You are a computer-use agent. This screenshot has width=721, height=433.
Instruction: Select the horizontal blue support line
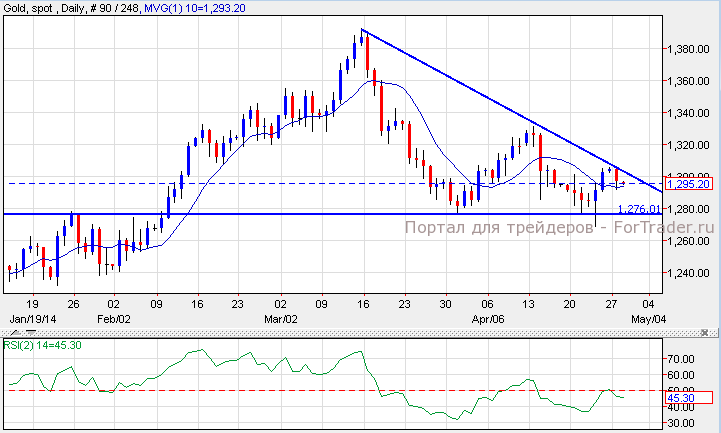(300, 214)
